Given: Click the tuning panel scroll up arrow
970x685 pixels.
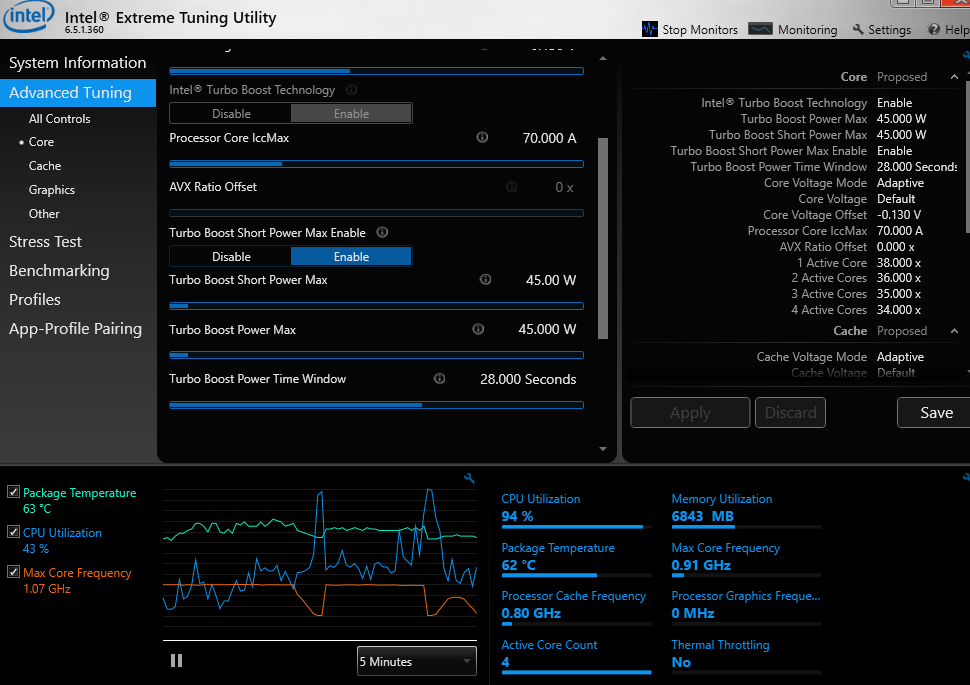Looking at the screenshot, I should click(x=603, y=58).
